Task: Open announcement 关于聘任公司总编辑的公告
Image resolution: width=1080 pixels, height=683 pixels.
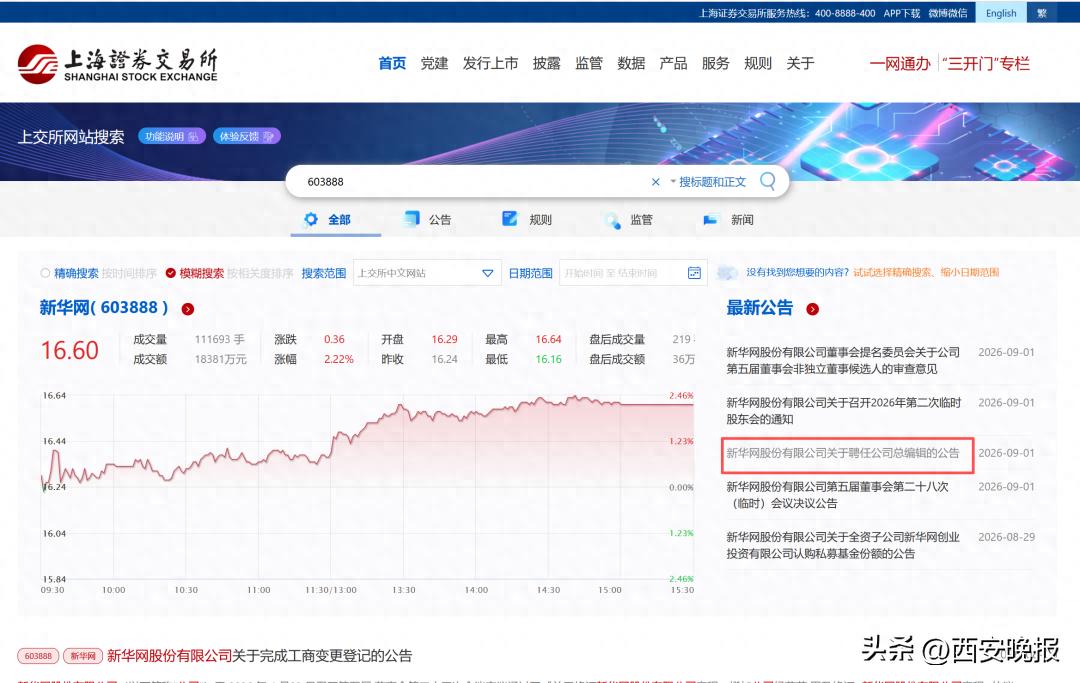Action: click(x=842, y=453)
